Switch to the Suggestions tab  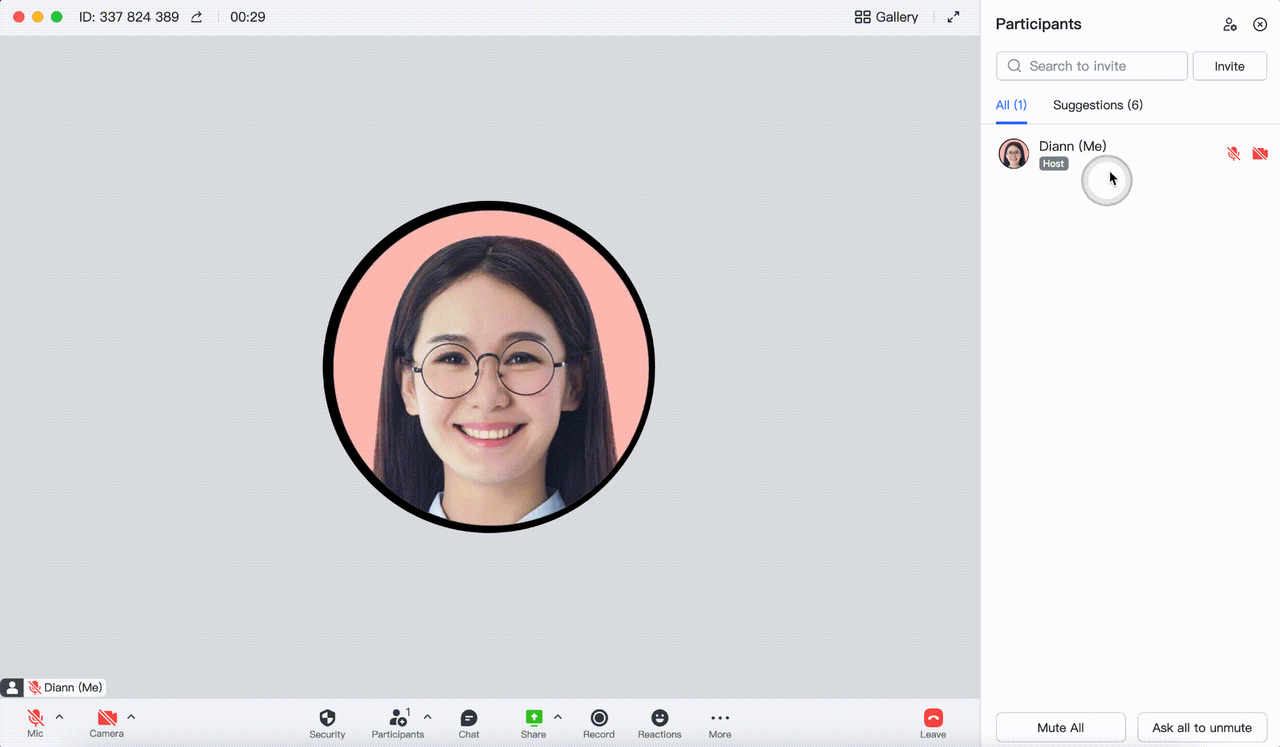click(x=1097, y=105)
